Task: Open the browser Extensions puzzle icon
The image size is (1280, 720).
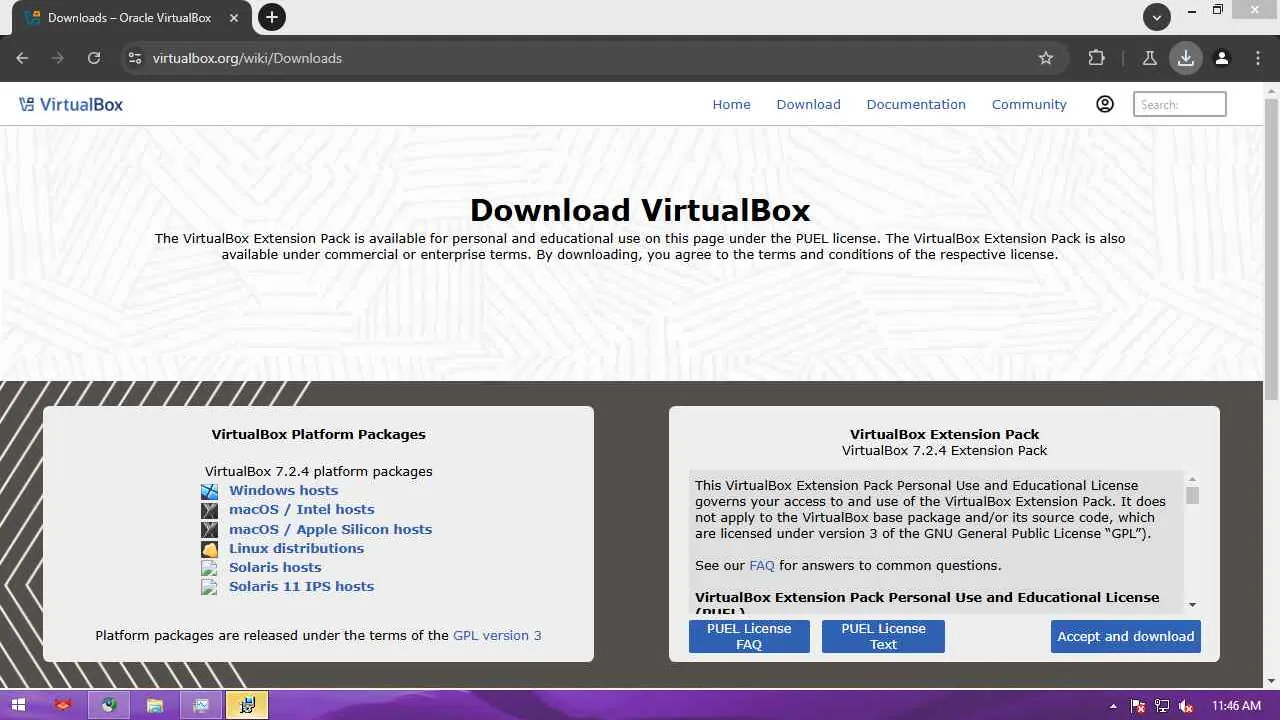Action: click(1097, 58)
